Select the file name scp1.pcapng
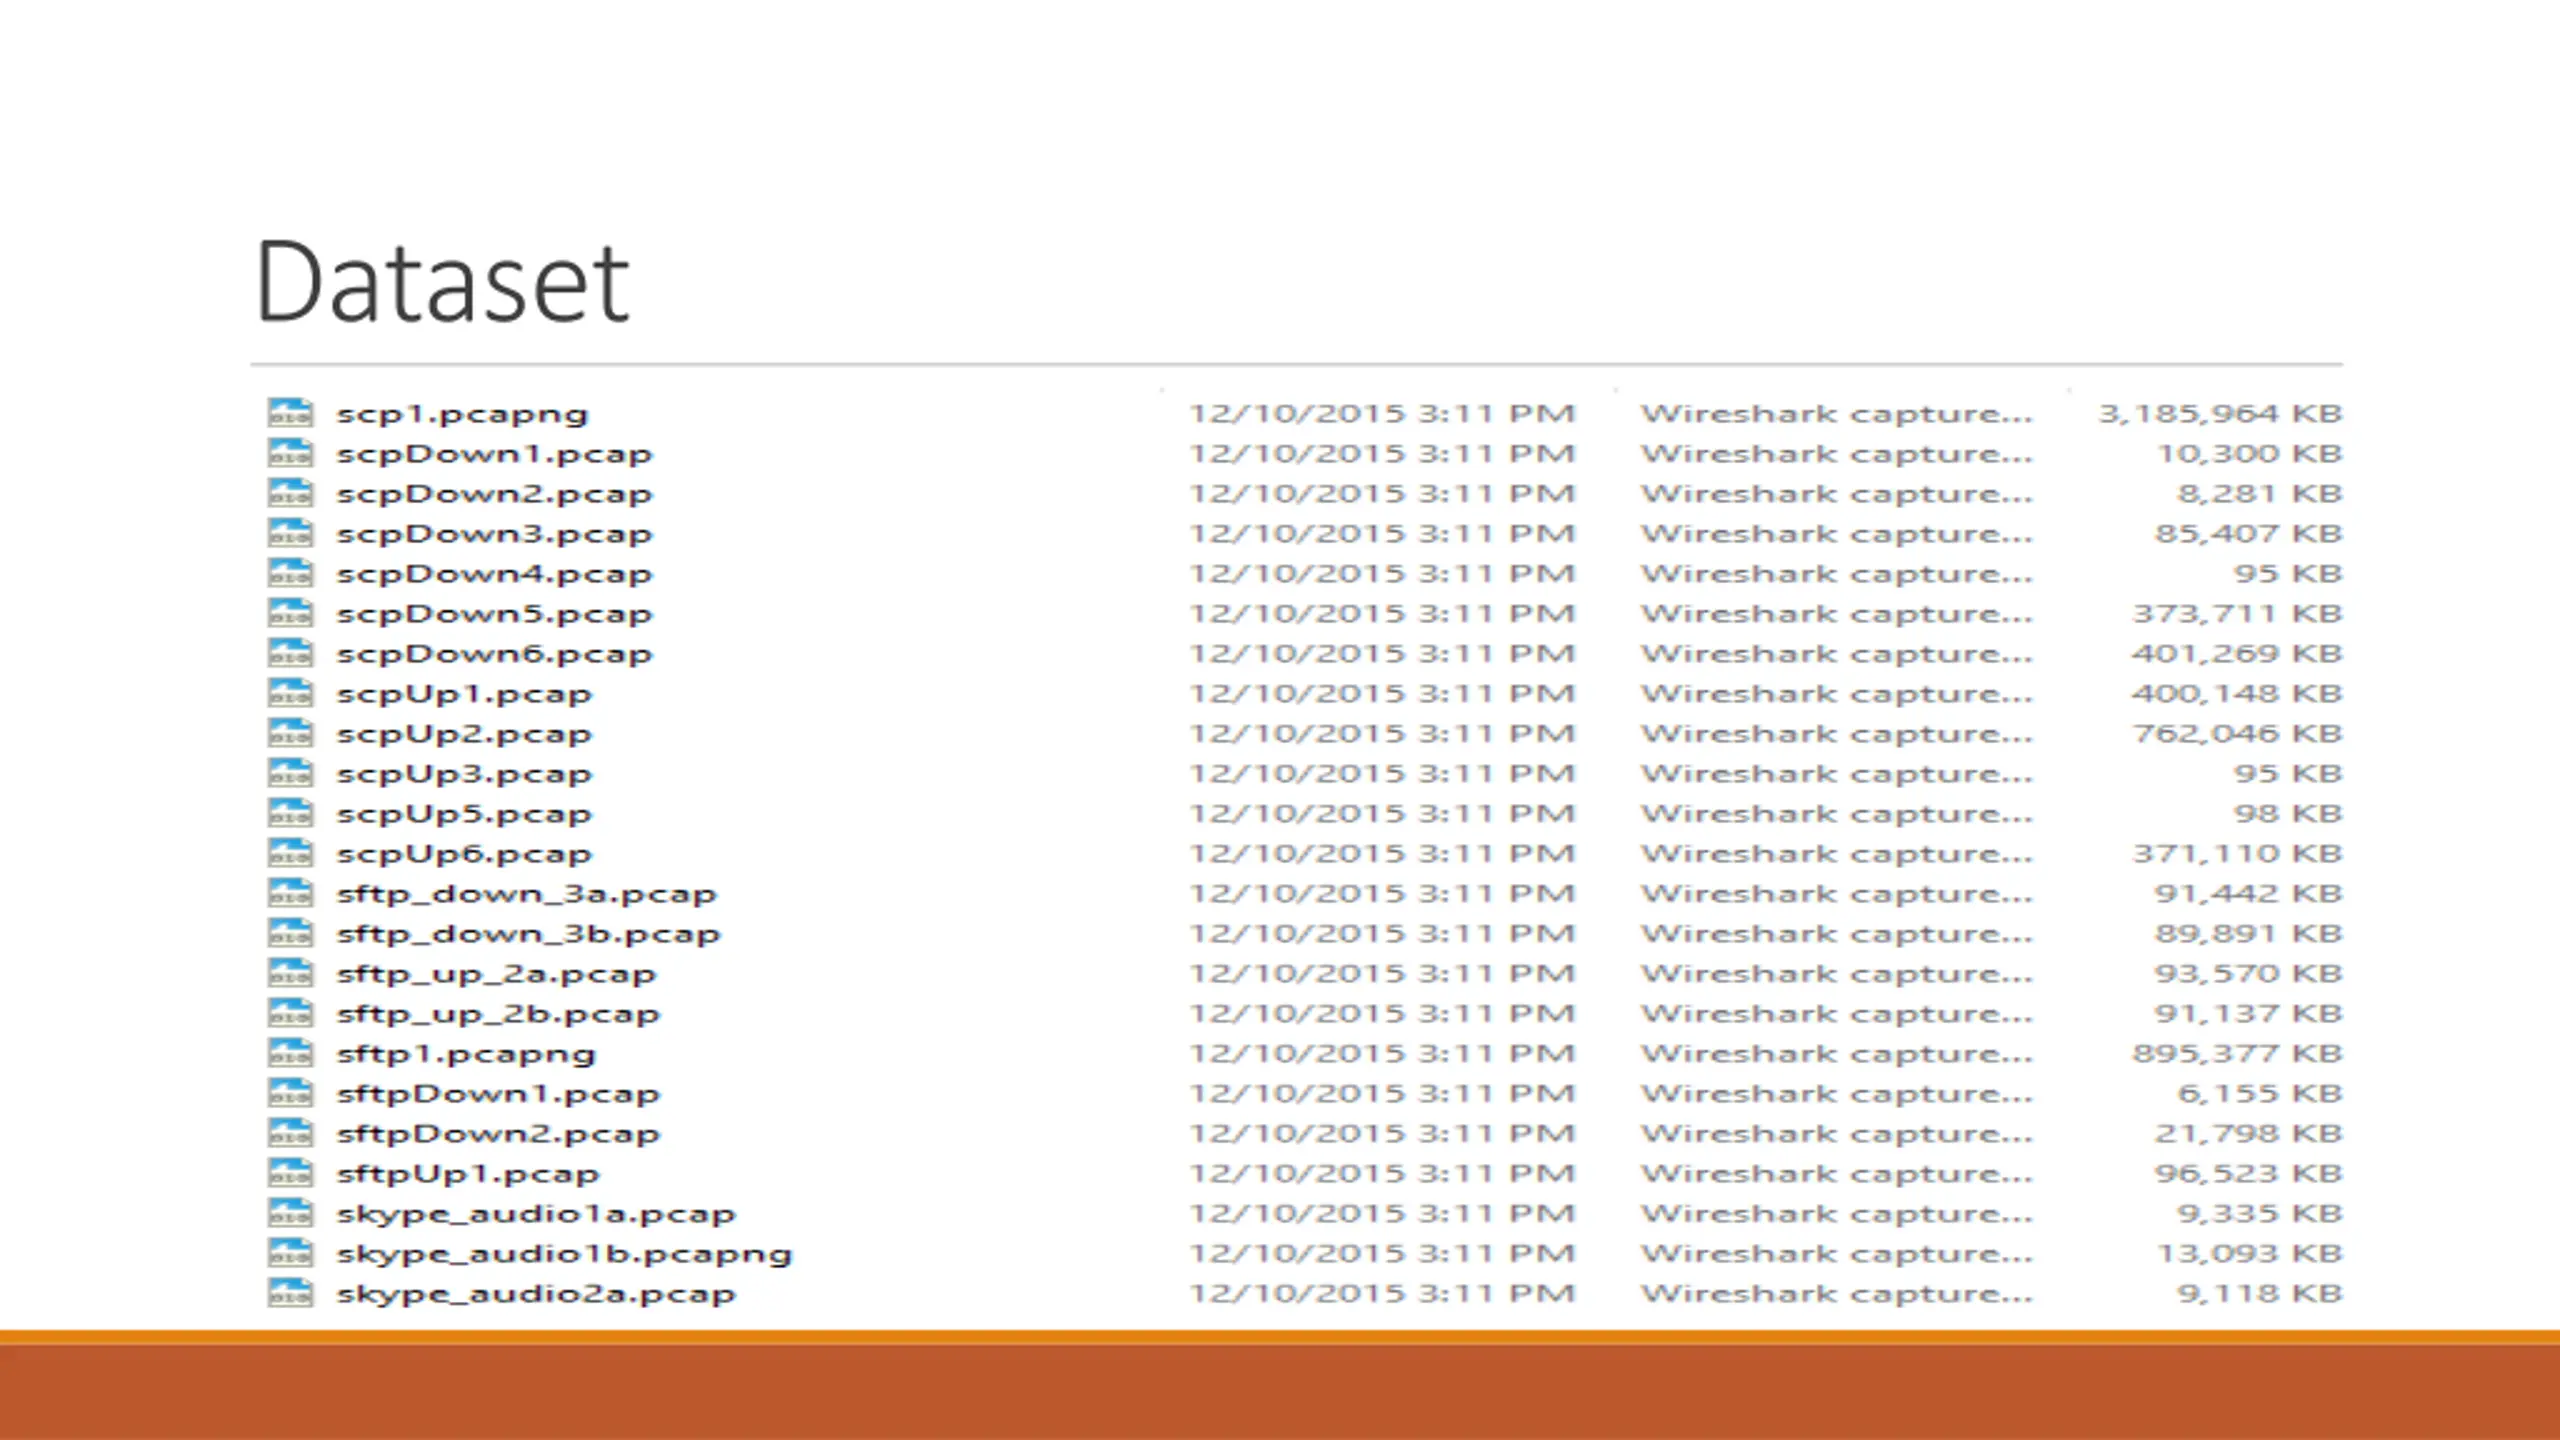 pos(462,415)
